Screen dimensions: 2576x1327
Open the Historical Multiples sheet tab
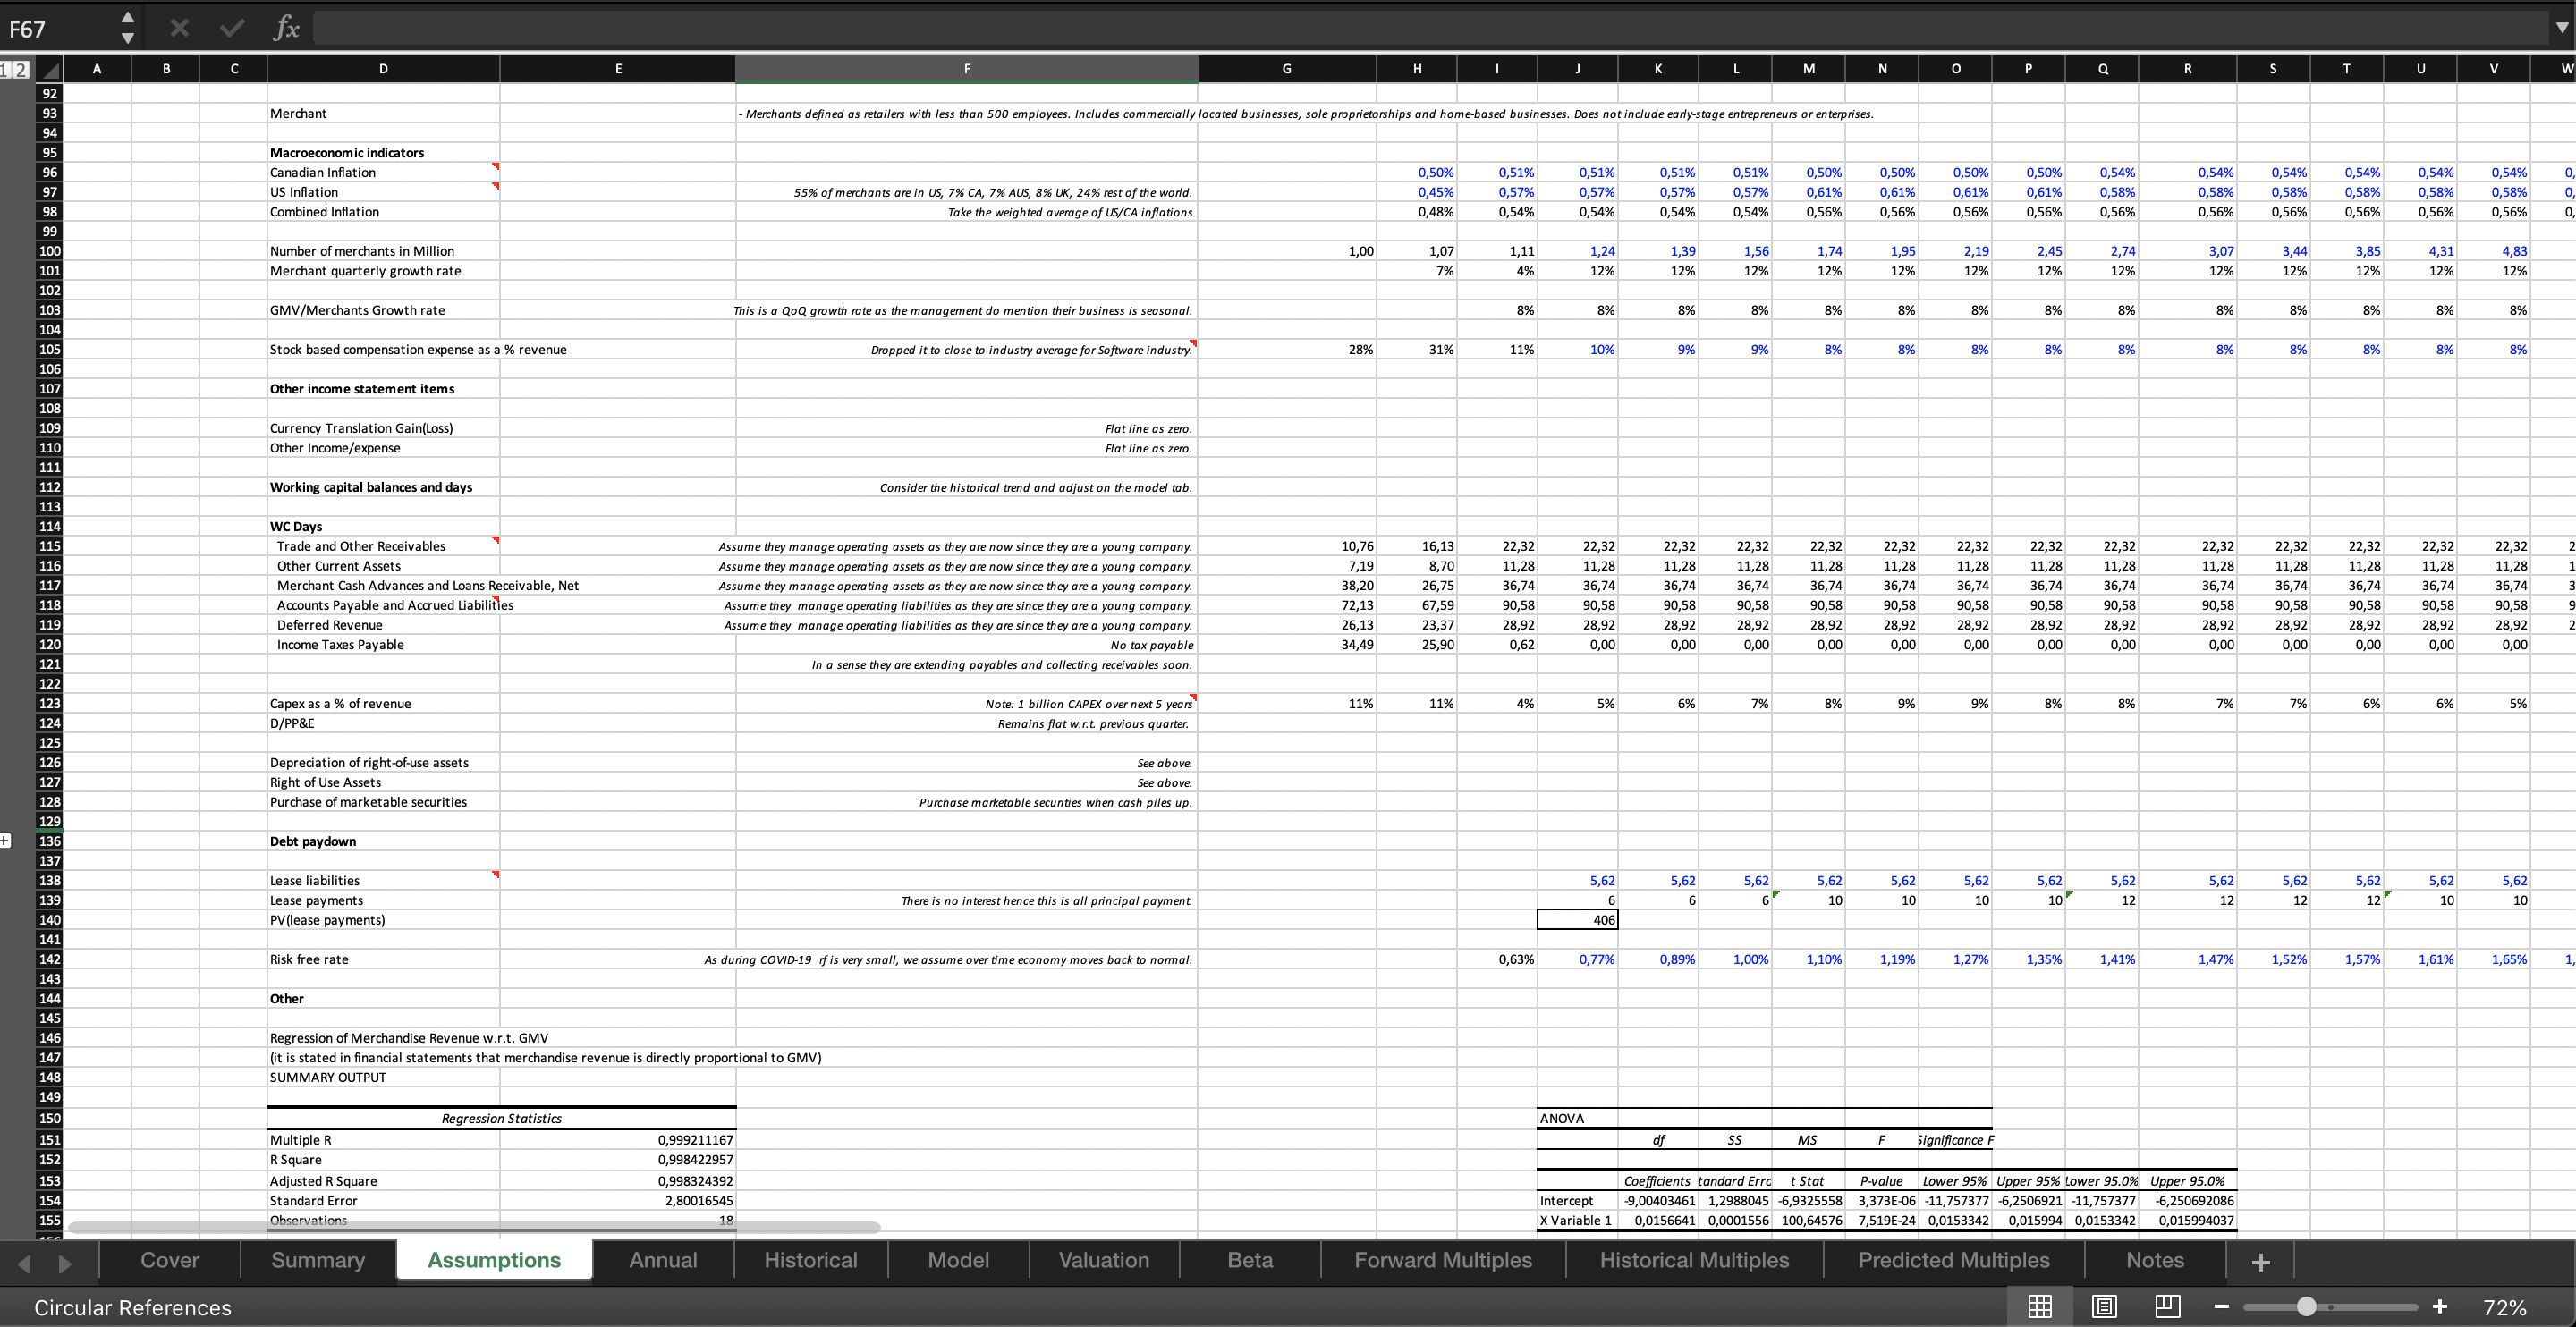1694,1260
